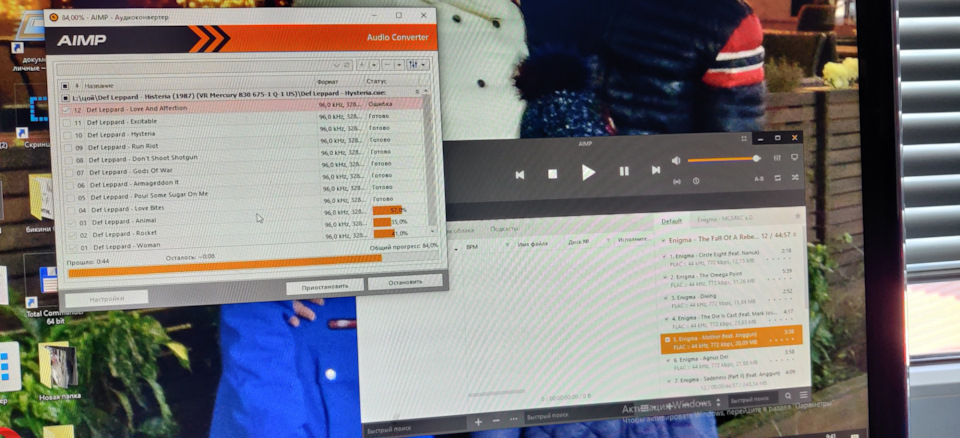This screenshot has height=438, width=960.
Task: Mute sound with the speaker icon
Action: pyautogui.click(x=676, y=160)
